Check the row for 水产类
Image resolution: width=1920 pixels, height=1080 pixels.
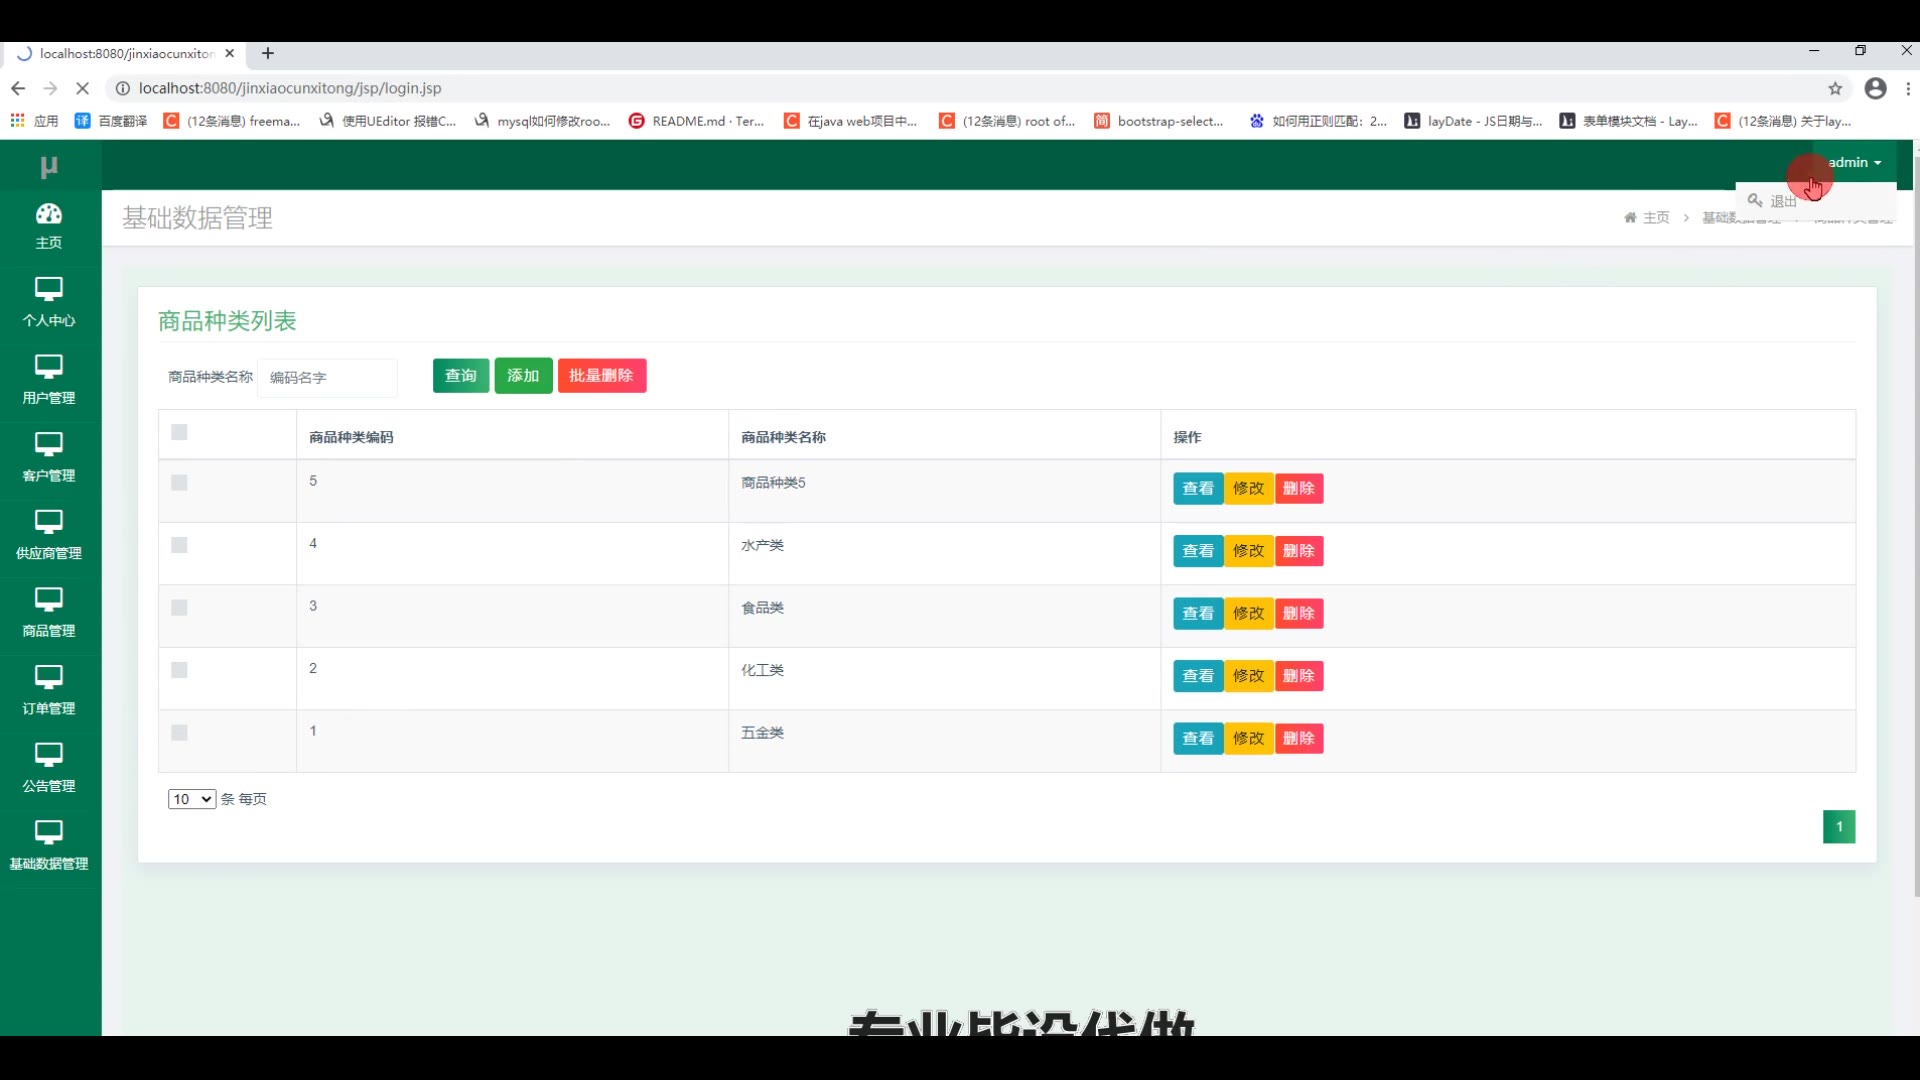coord(179,545)
